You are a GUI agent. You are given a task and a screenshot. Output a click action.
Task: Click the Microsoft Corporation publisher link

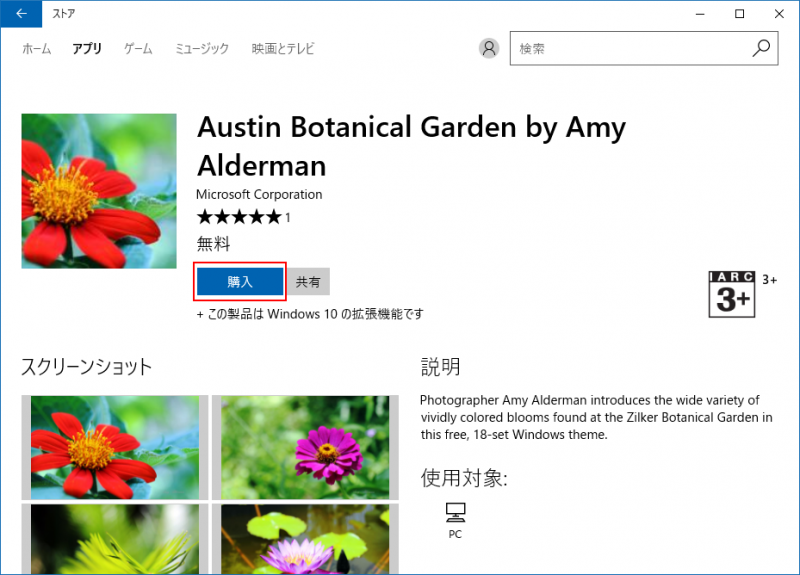259,194
